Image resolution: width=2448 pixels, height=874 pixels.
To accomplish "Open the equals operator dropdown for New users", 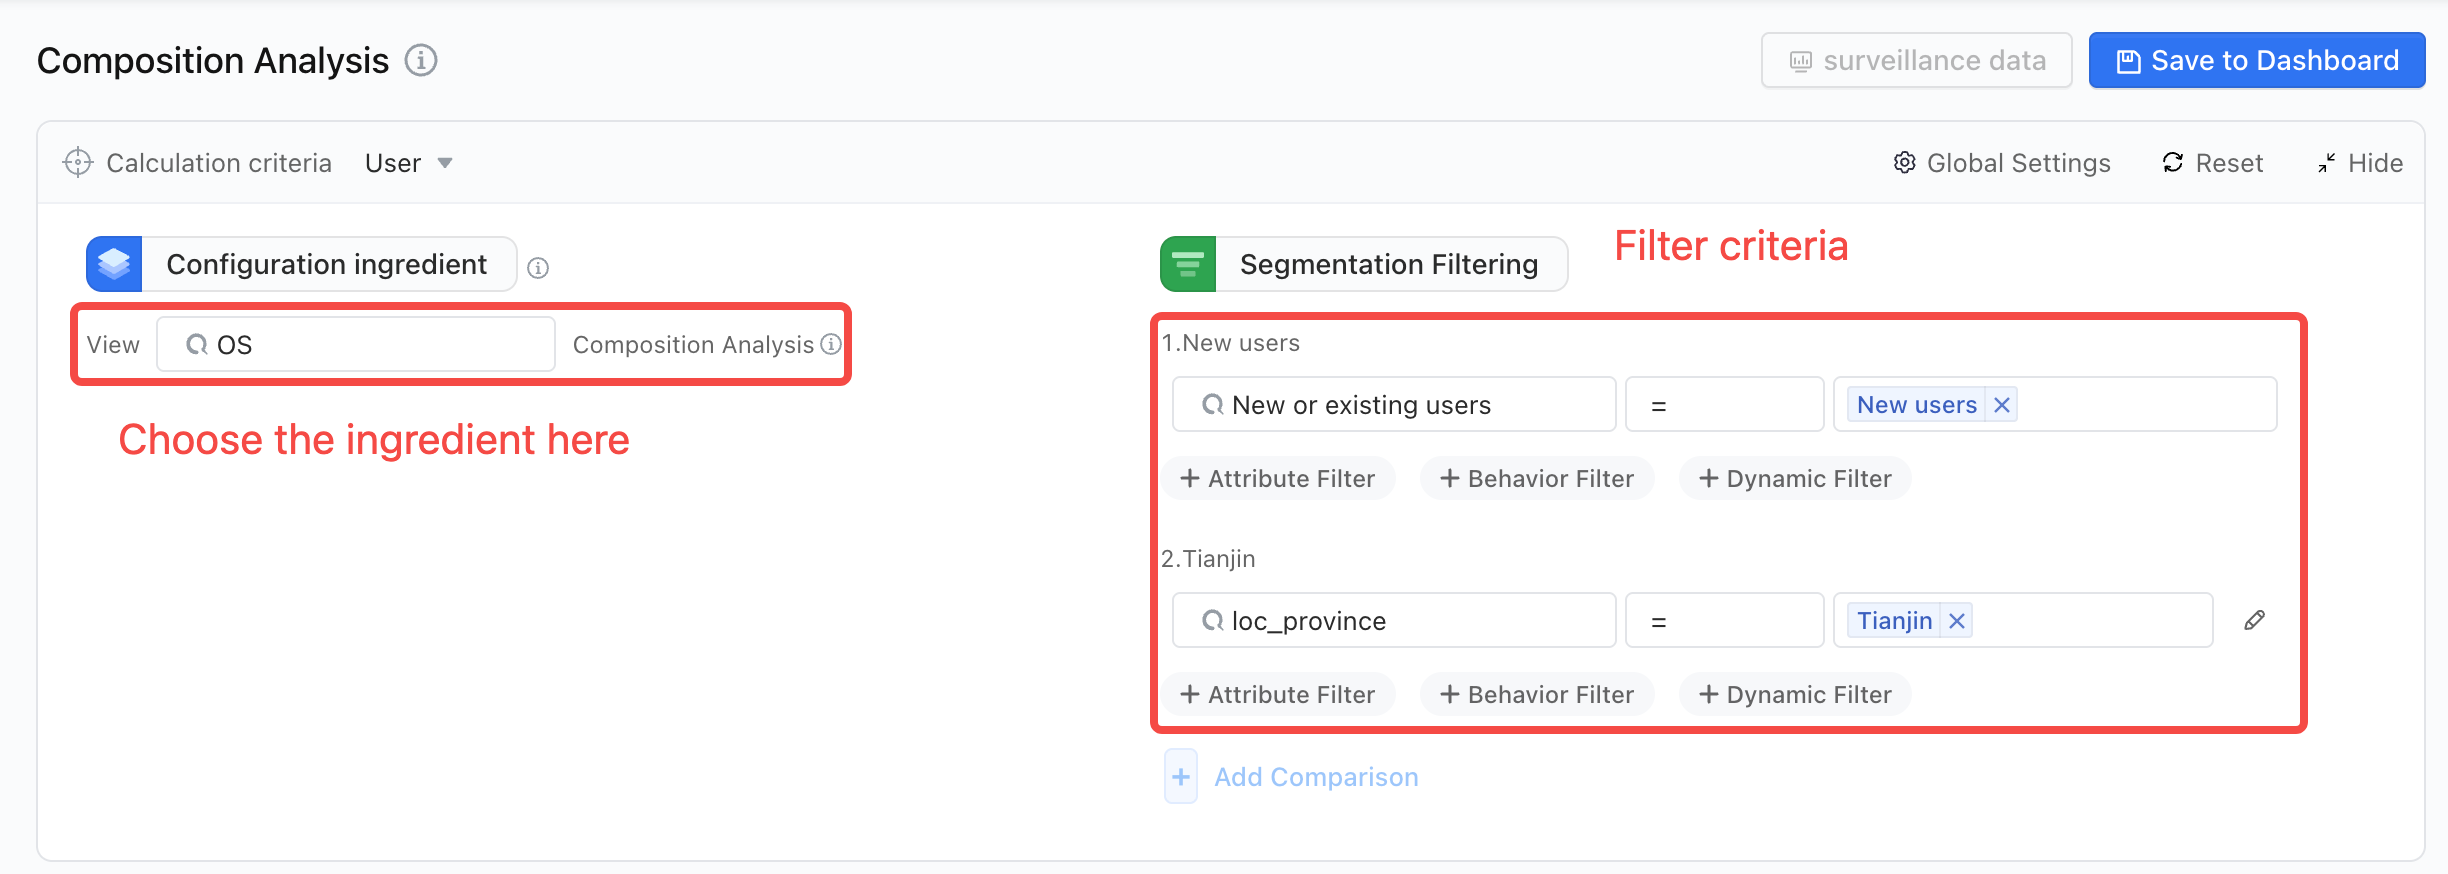I will click(x=1724, y=405).
